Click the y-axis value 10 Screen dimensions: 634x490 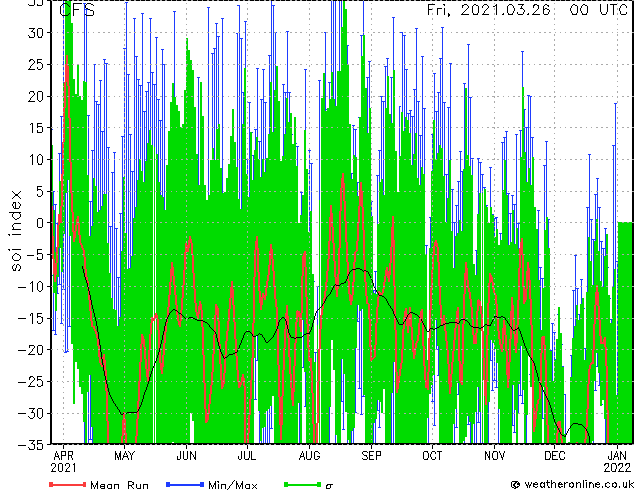(x=36, y=160)
